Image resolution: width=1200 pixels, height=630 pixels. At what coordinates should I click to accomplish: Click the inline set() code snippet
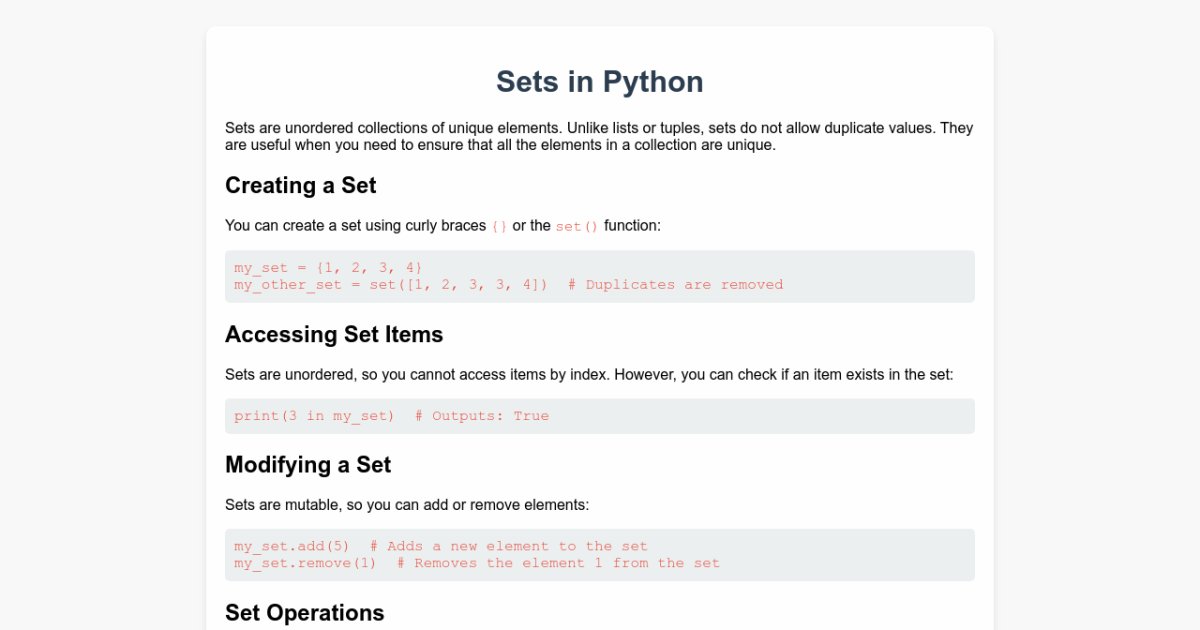pos(577,227)
